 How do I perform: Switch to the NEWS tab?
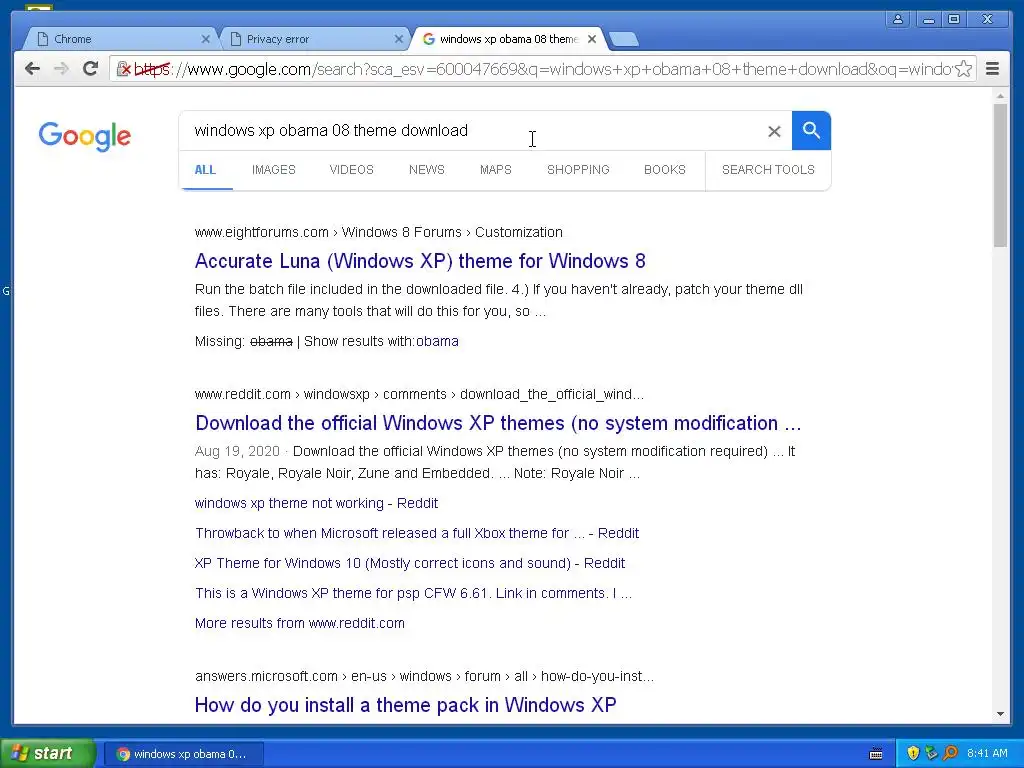(x=426, y=170)
